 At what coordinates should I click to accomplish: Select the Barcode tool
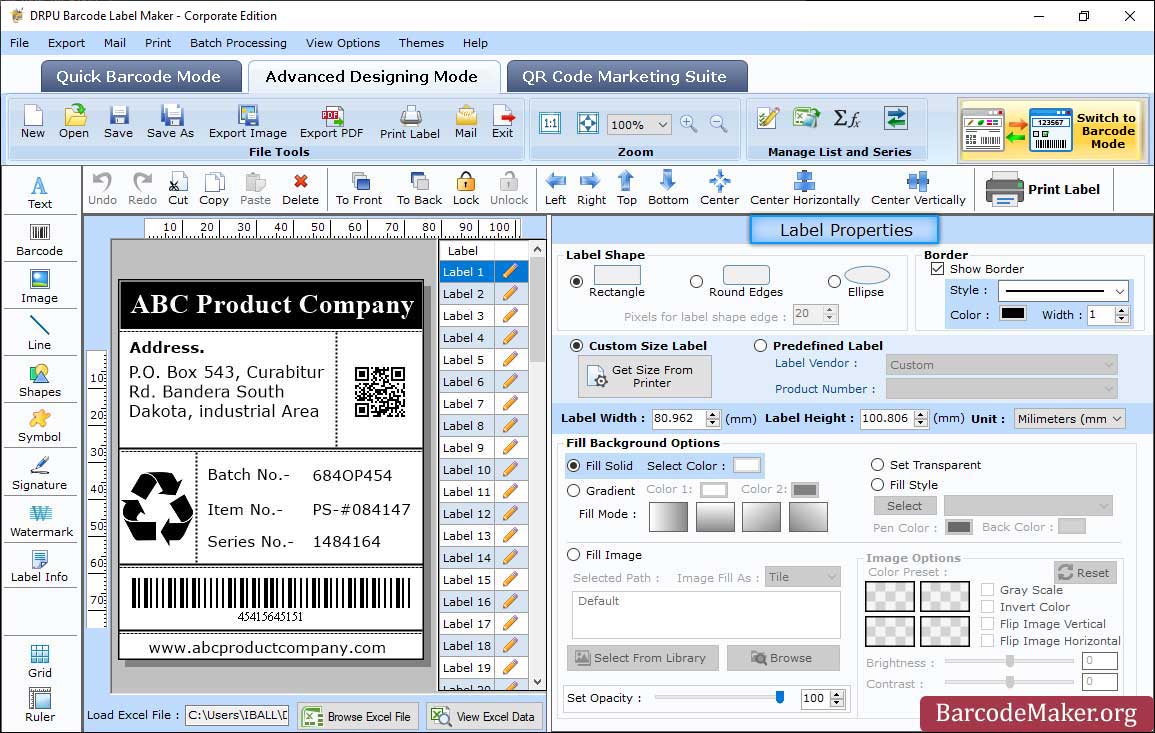coord(40,240)
